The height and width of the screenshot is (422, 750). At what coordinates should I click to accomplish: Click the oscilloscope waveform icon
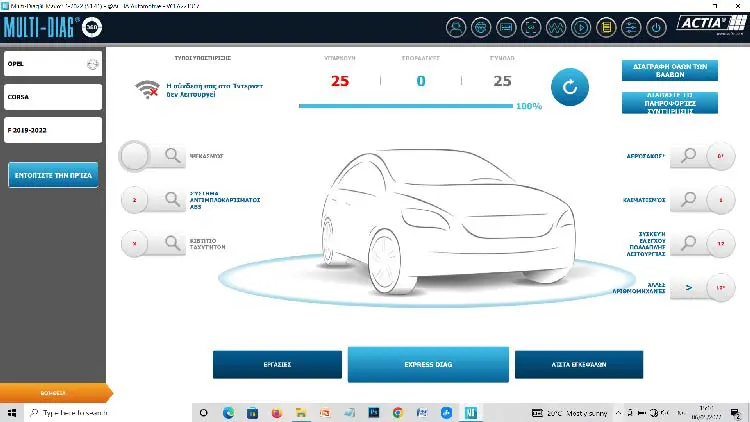click(x=556, y=28)
